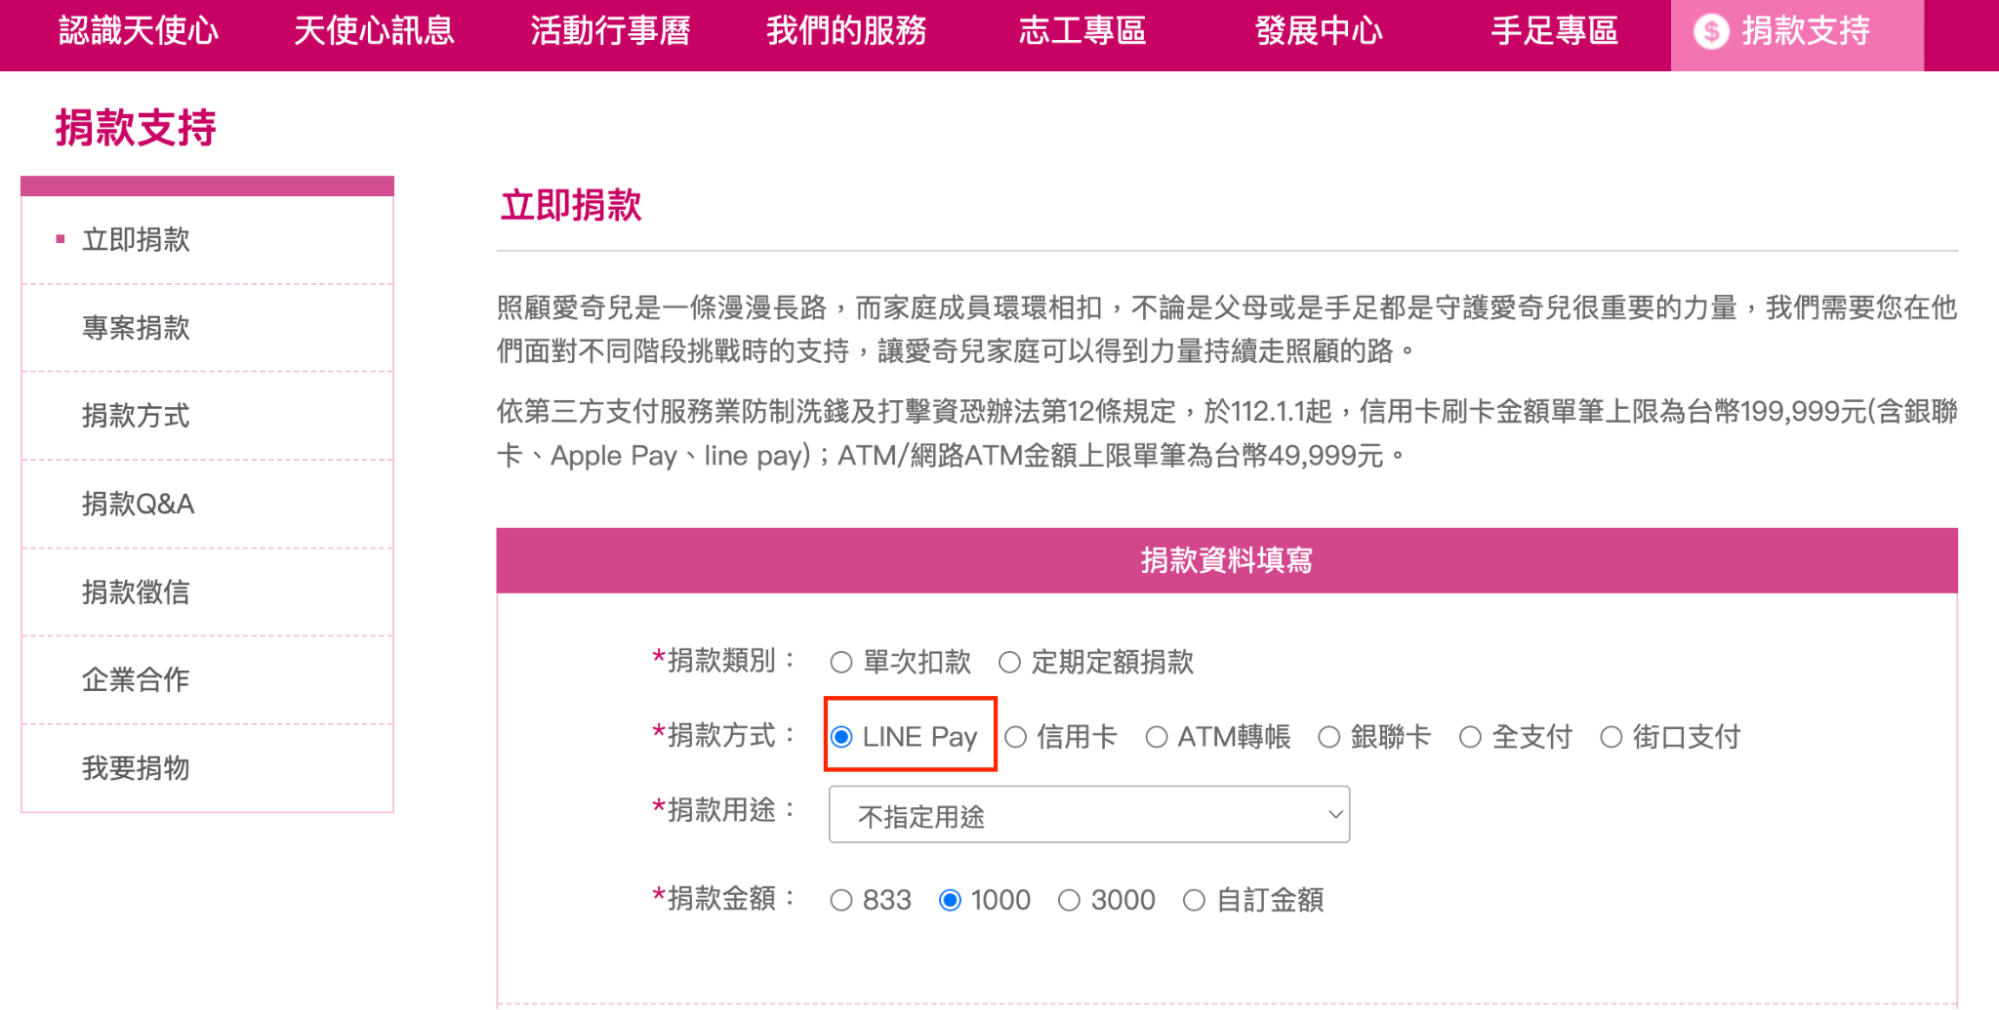Open the 發展中心 navigation item
The image size is (1999, 1010).
tap(1318, 31)
